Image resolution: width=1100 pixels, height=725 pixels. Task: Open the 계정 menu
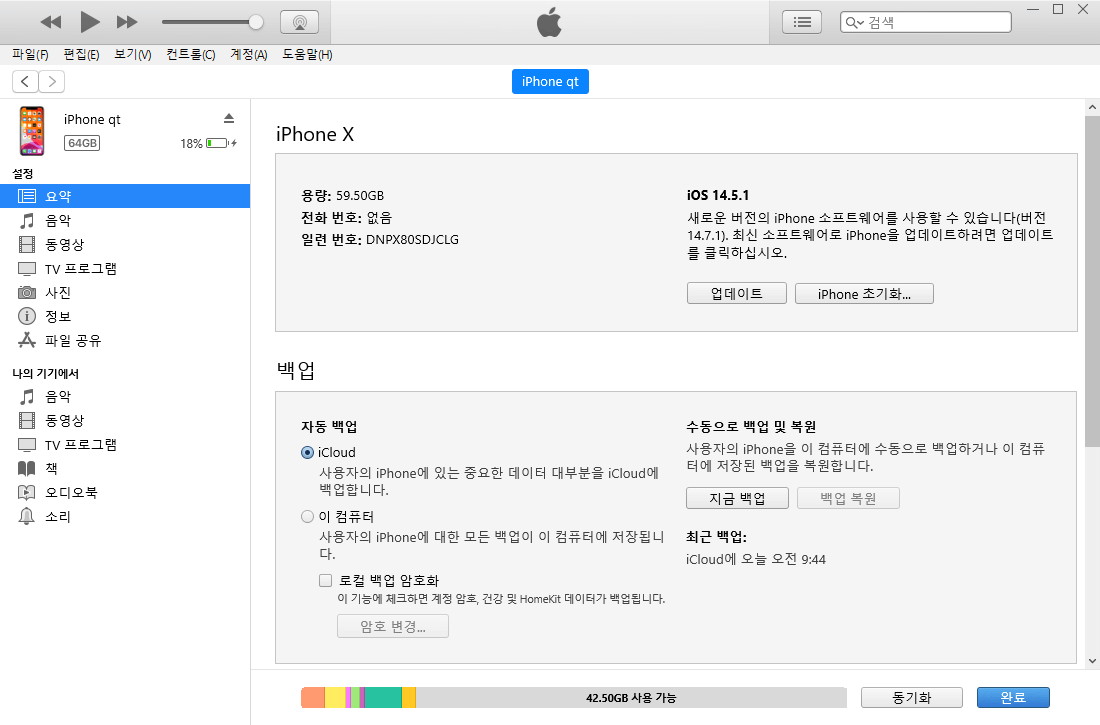pyautogui.click(x=246, y=54)
